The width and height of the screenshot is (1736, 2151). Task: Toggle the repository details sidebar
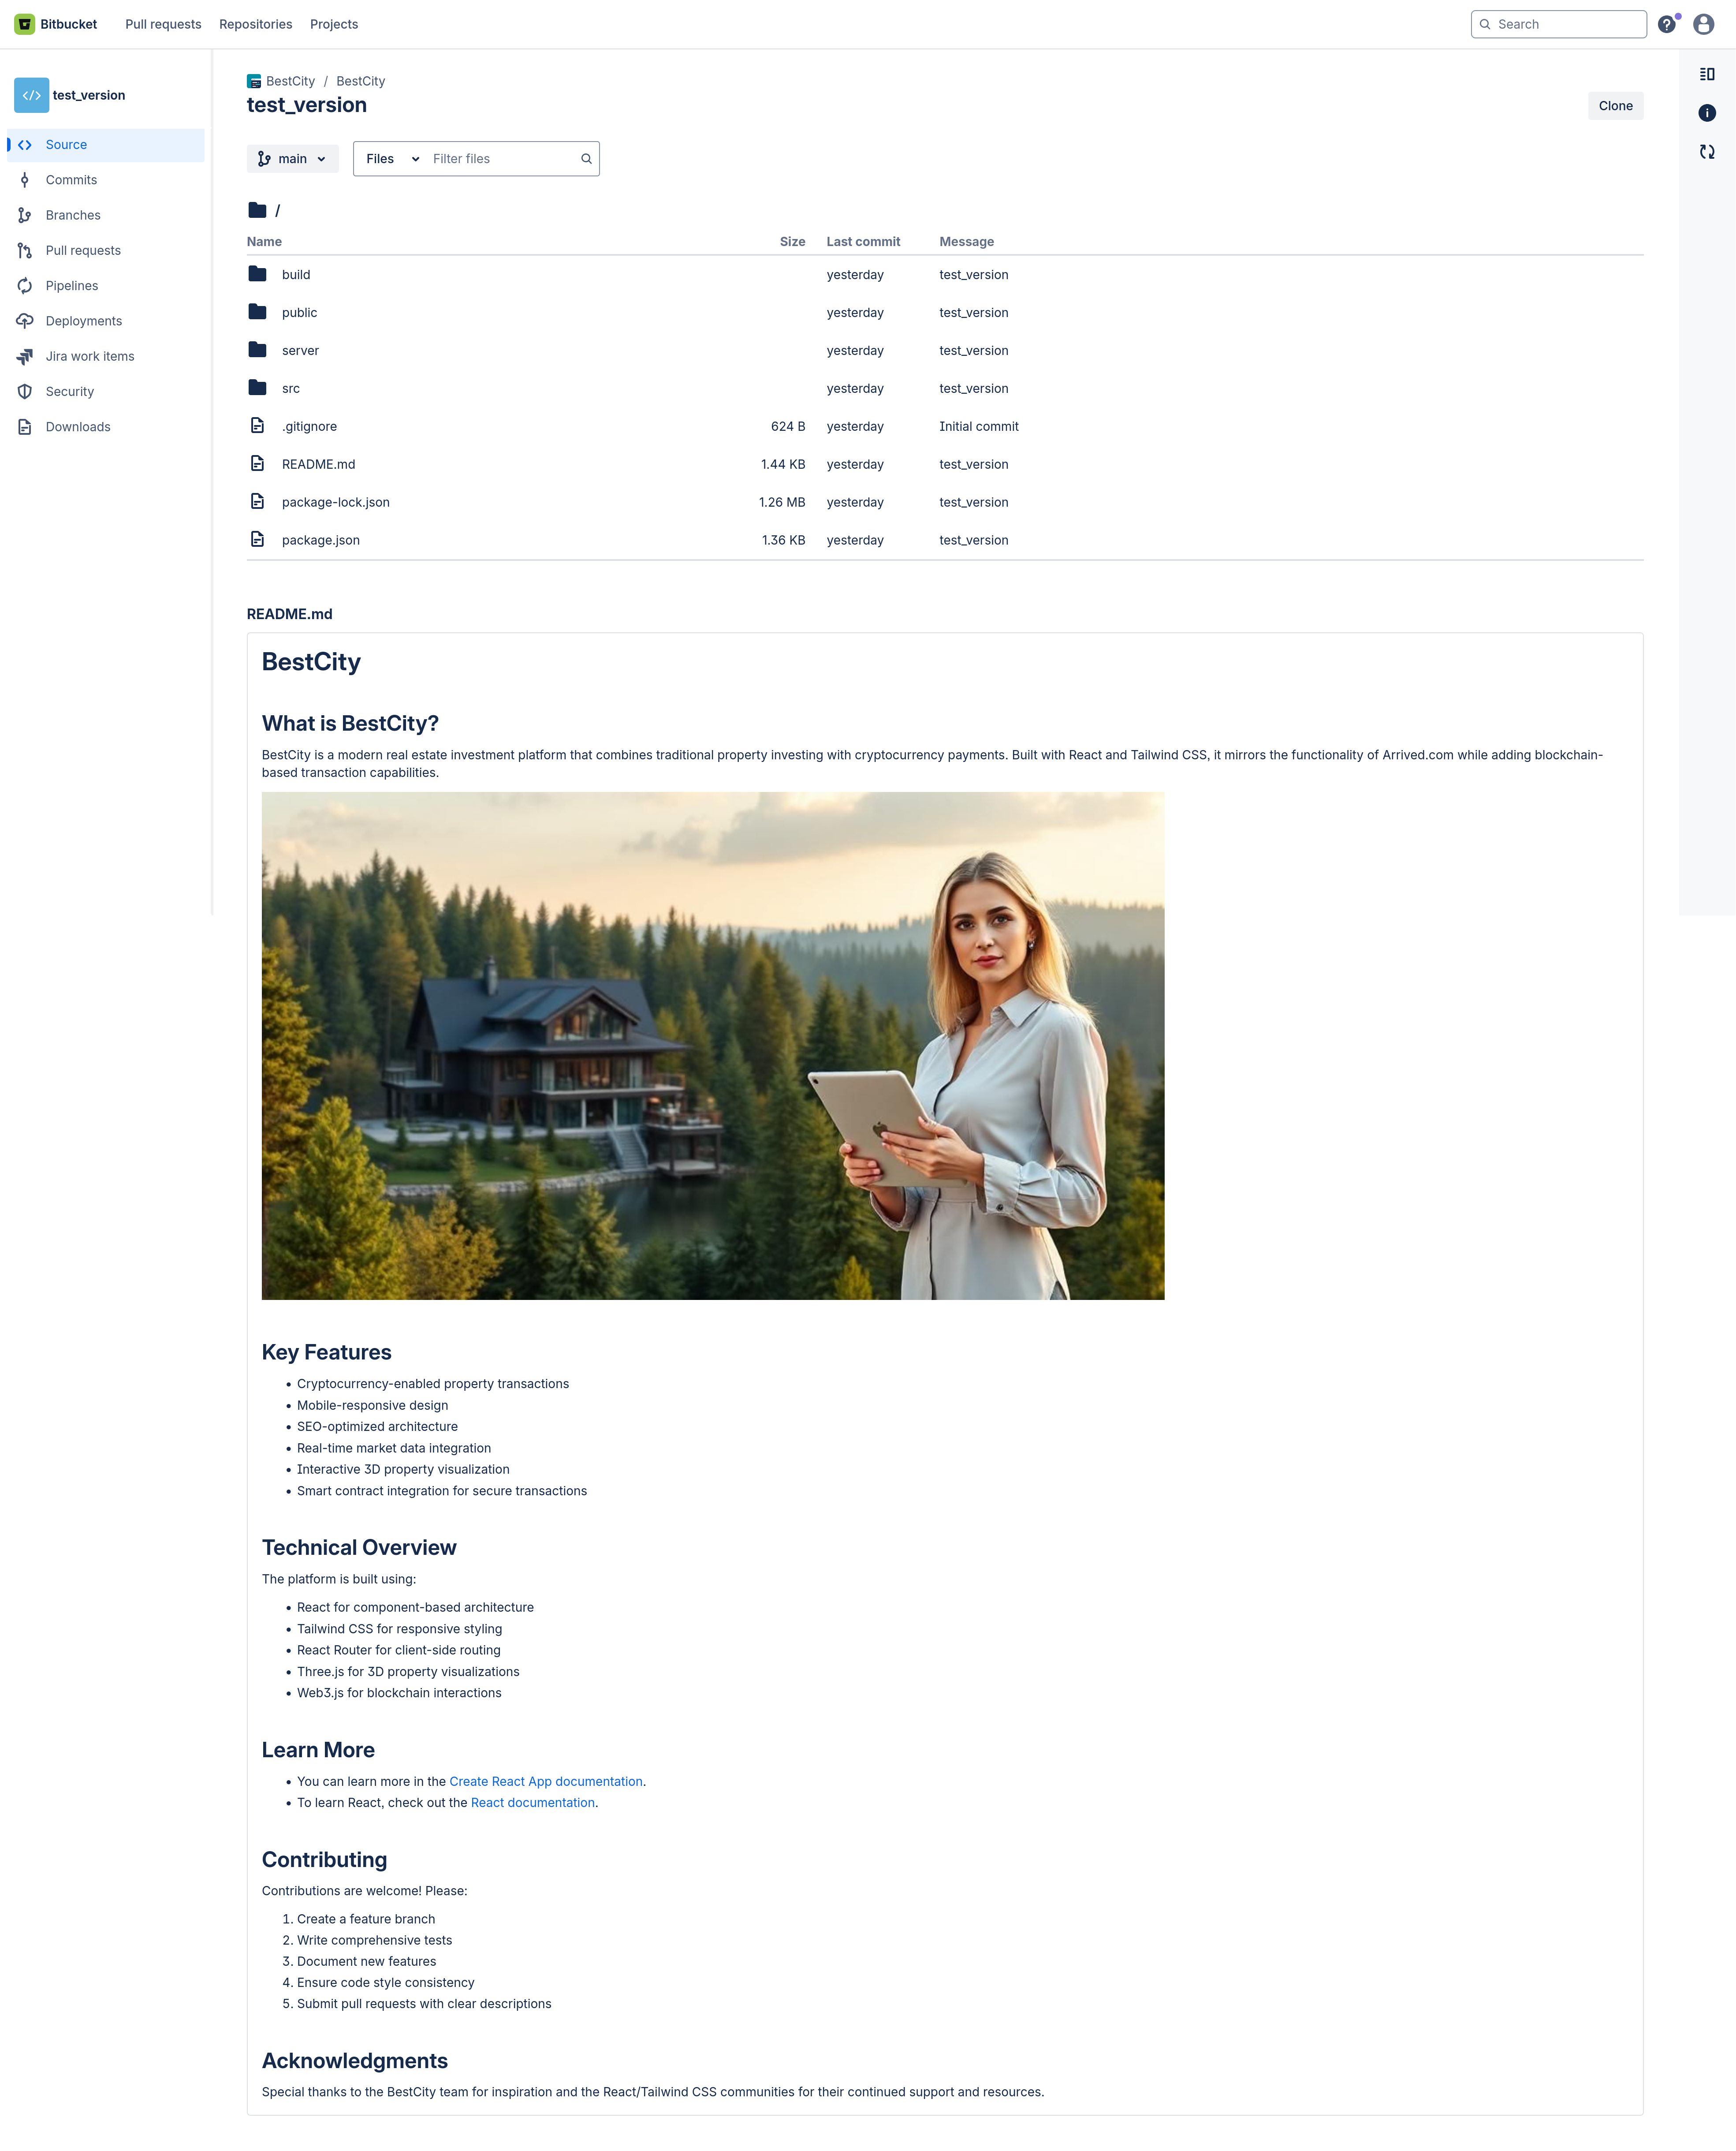point(1706,73)
